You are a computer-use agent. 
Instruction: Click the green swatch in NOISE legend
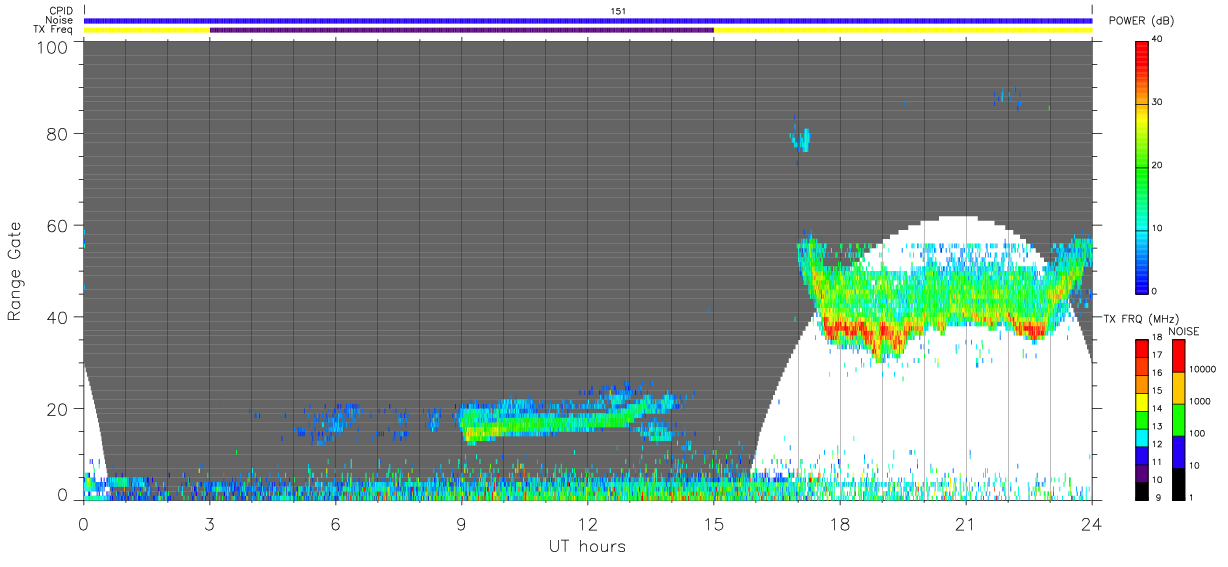click(x=1177, y=419)
